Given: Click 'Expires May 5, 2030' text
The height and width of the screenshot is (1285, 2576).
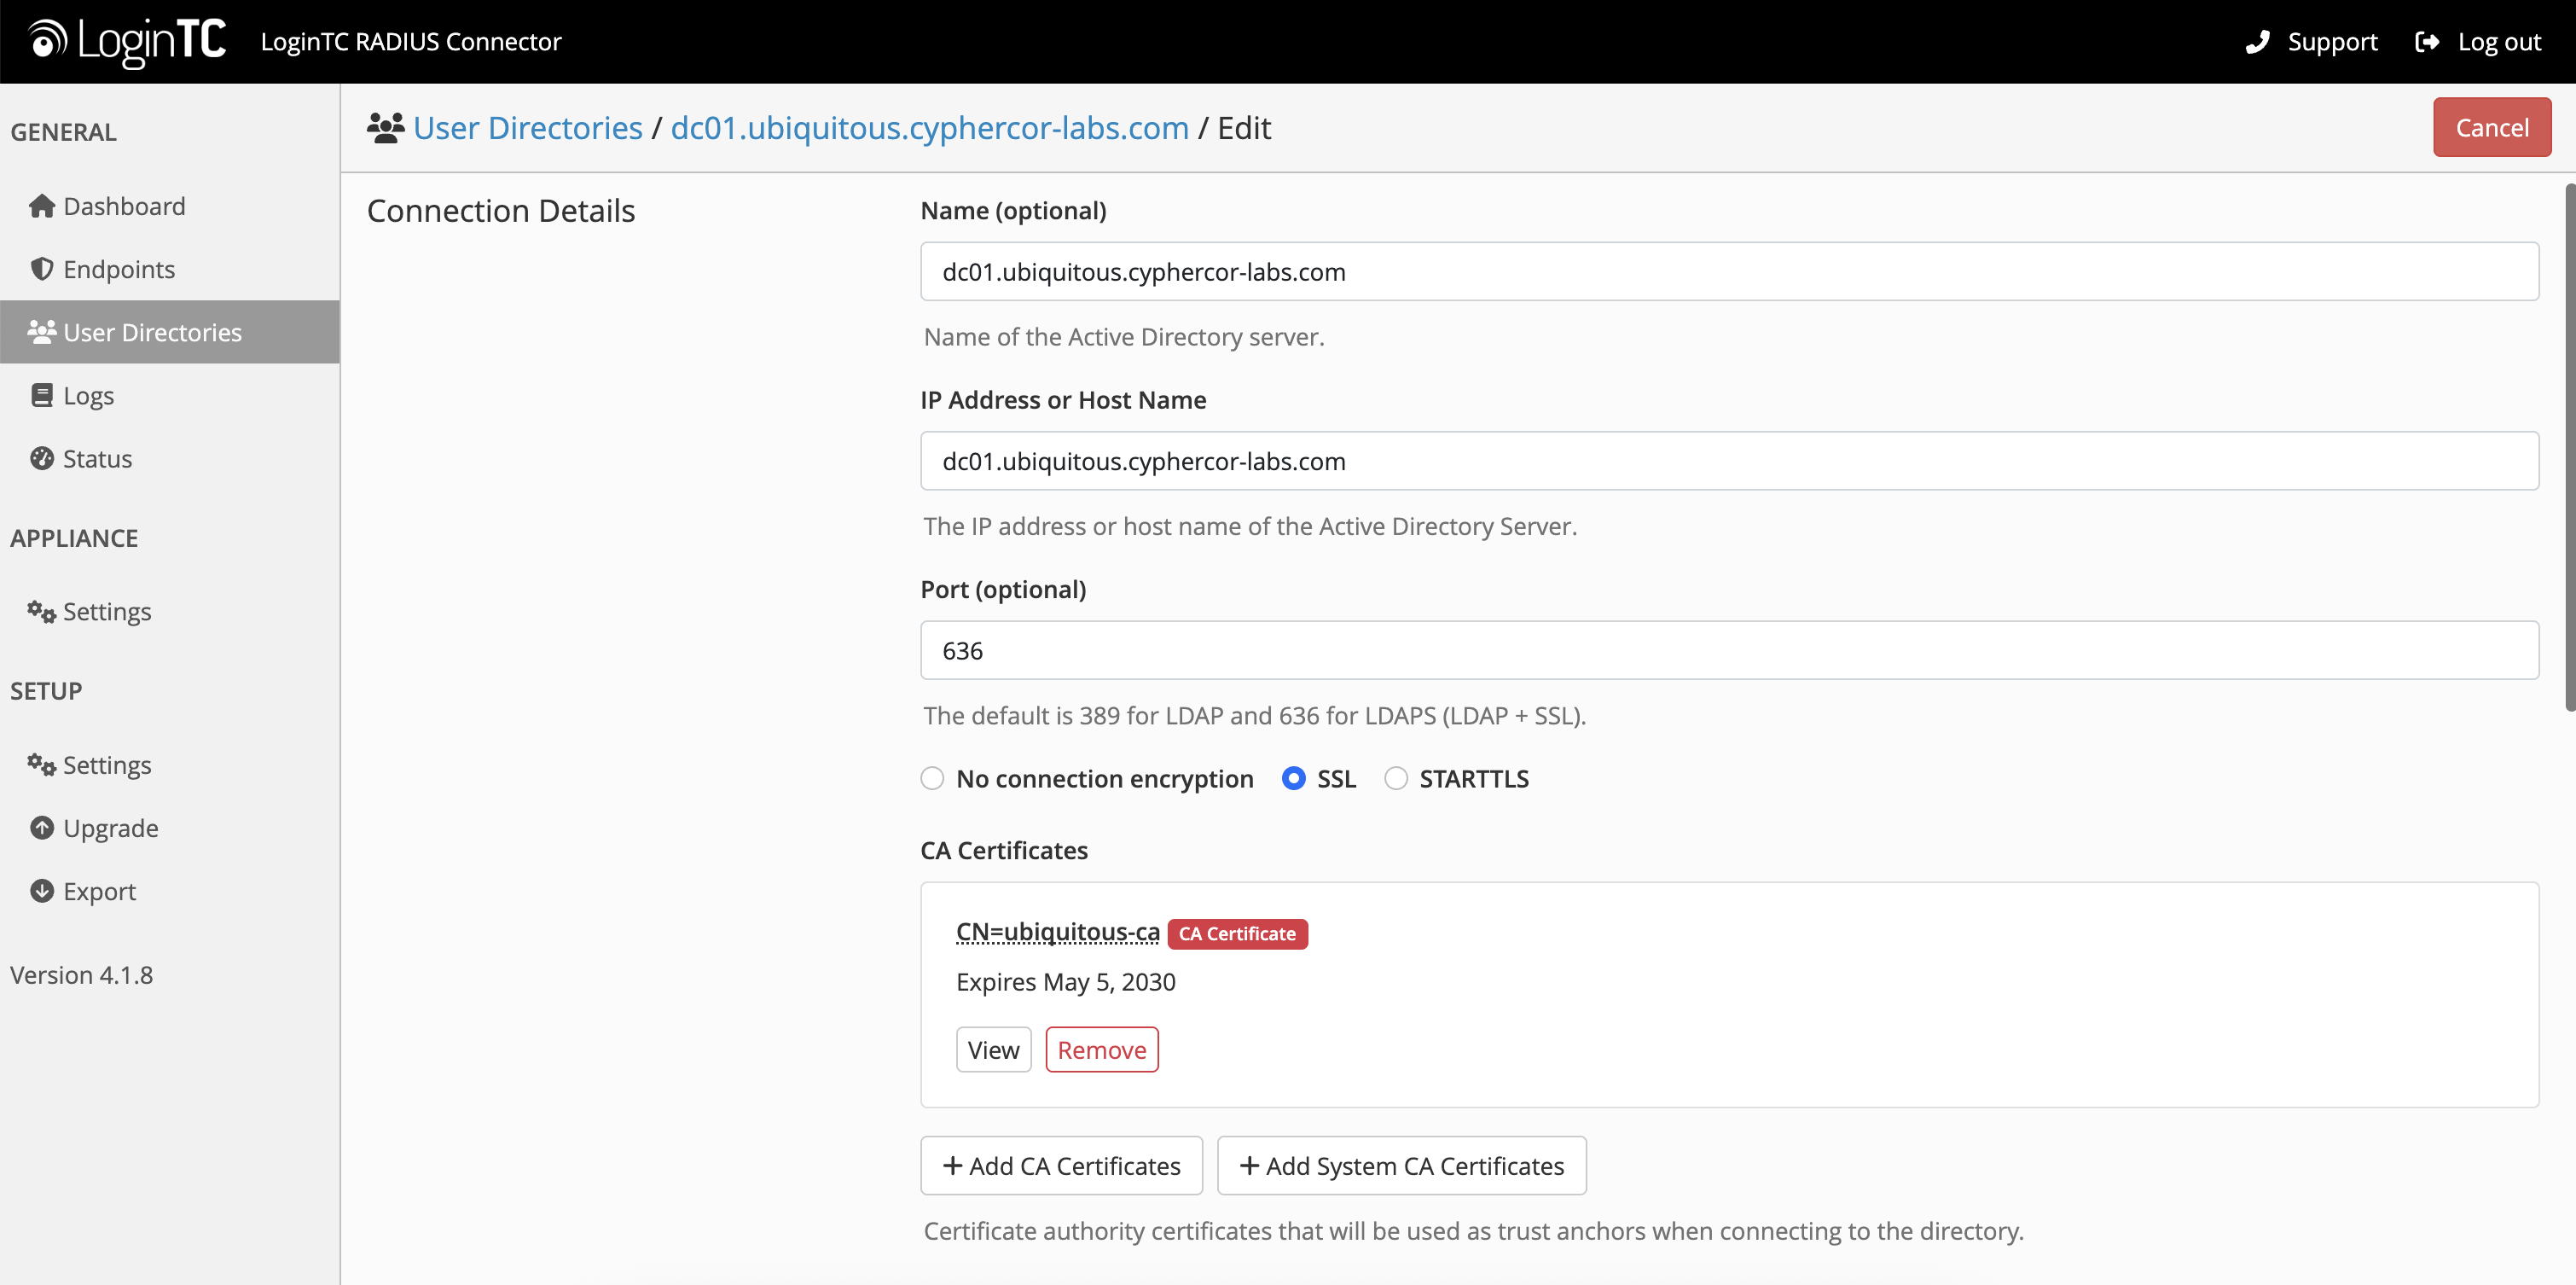Looking at the screenshot, I should 1065,981.
